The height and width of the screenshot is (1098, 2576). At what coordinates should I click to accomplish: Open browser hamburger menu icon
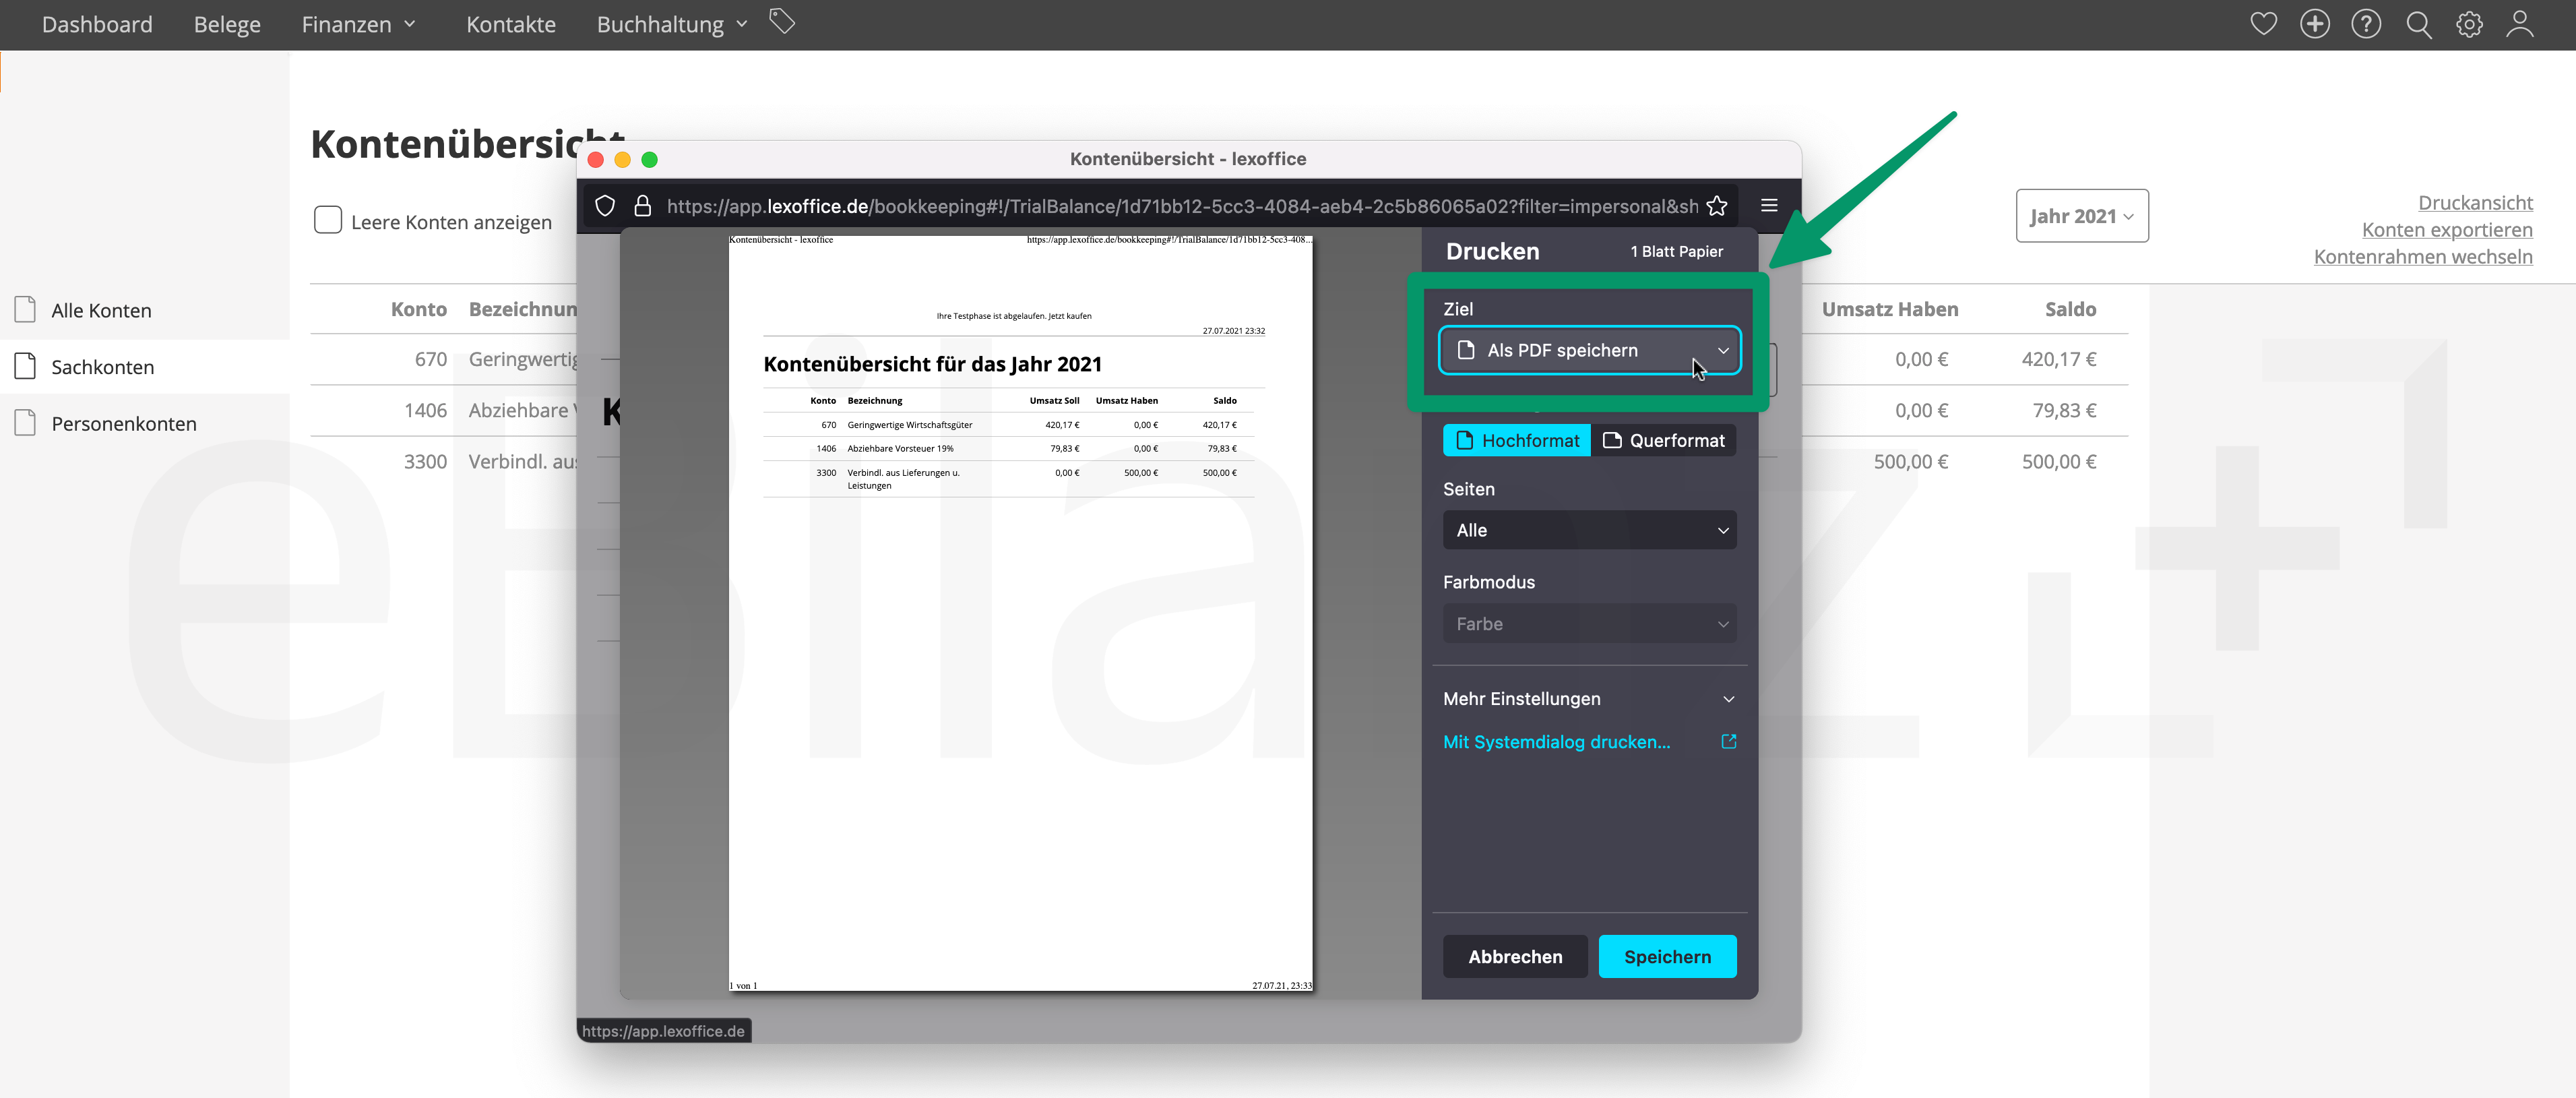point(1769,205)
